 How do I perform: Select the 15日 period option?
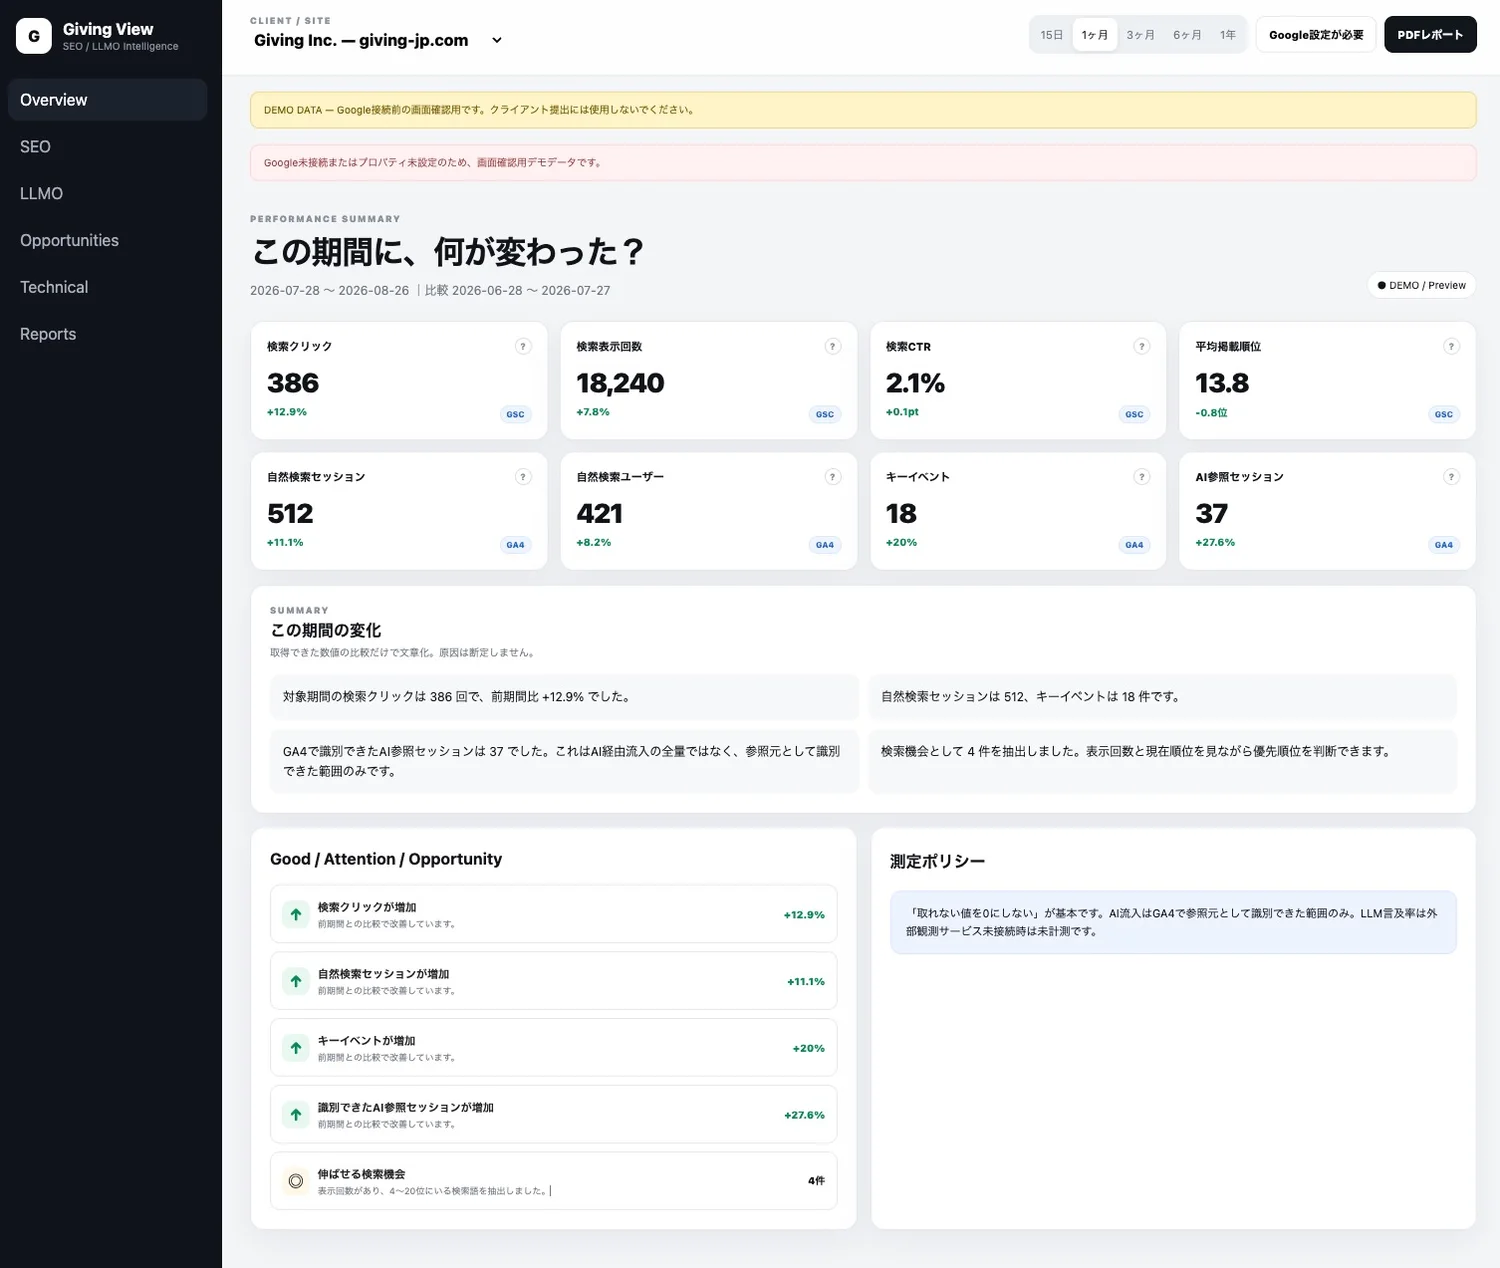[x=1052, y=35]
